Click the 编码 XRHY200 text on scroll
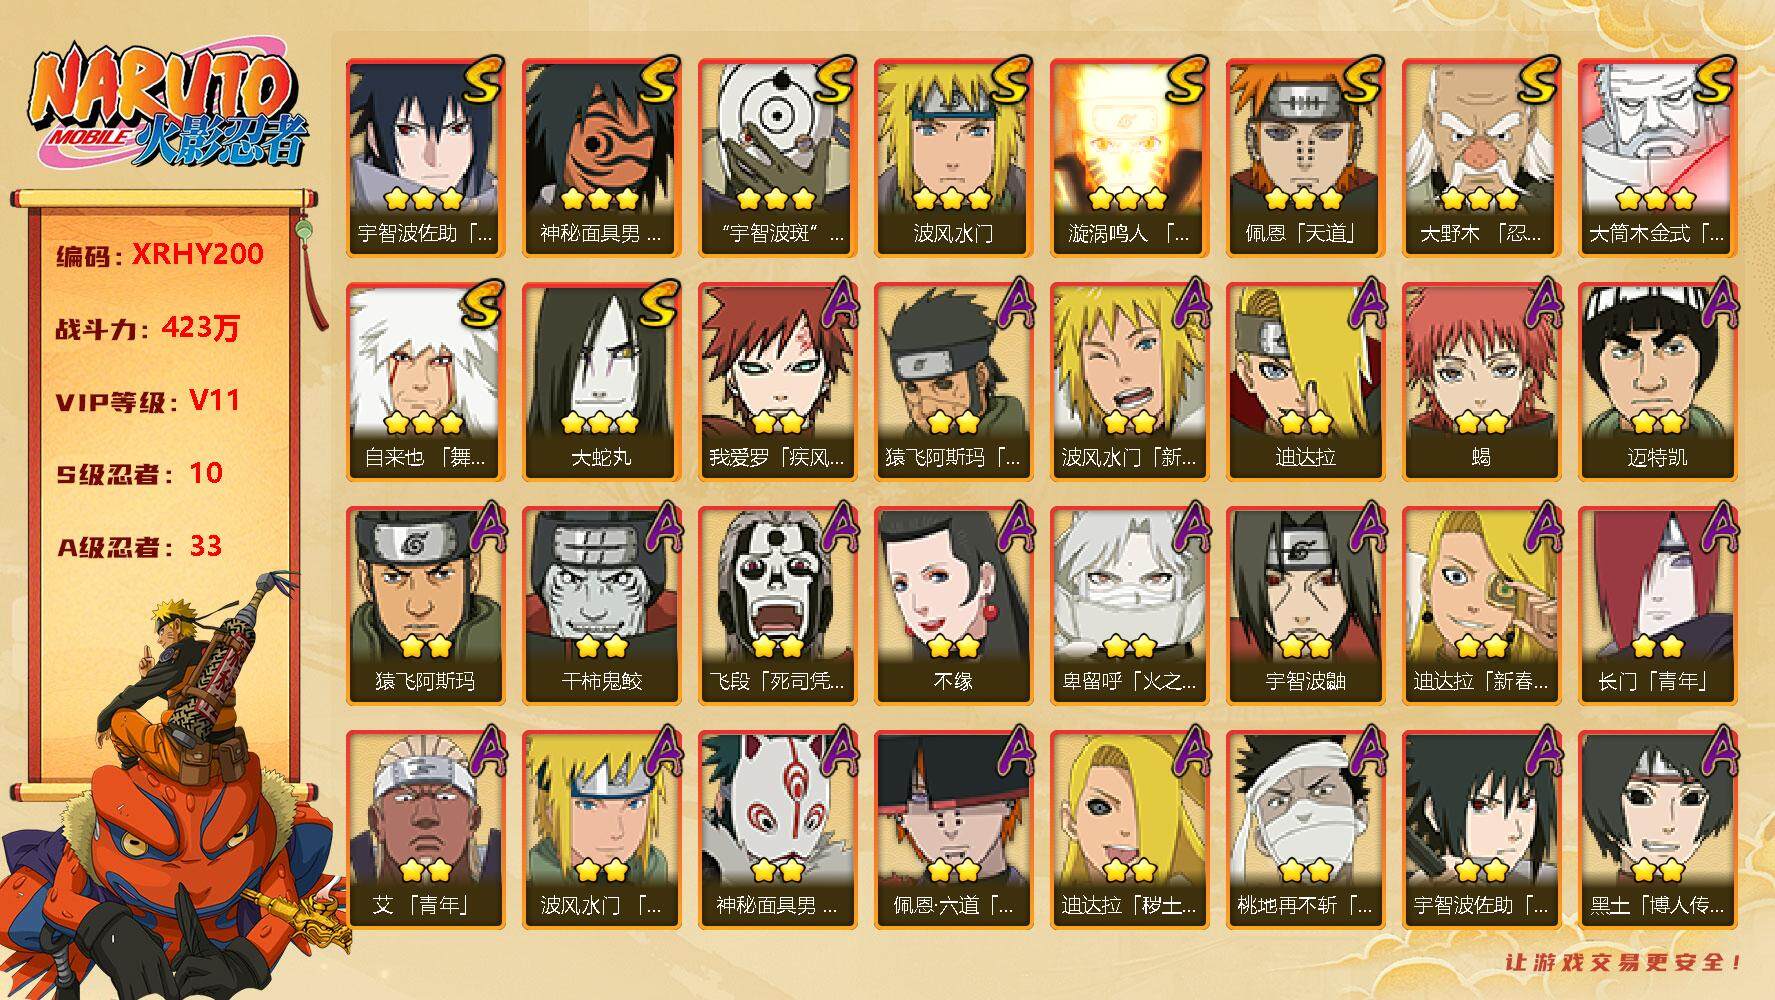The height and width of the screenshot is (1000, 1775). coord(160,255)
